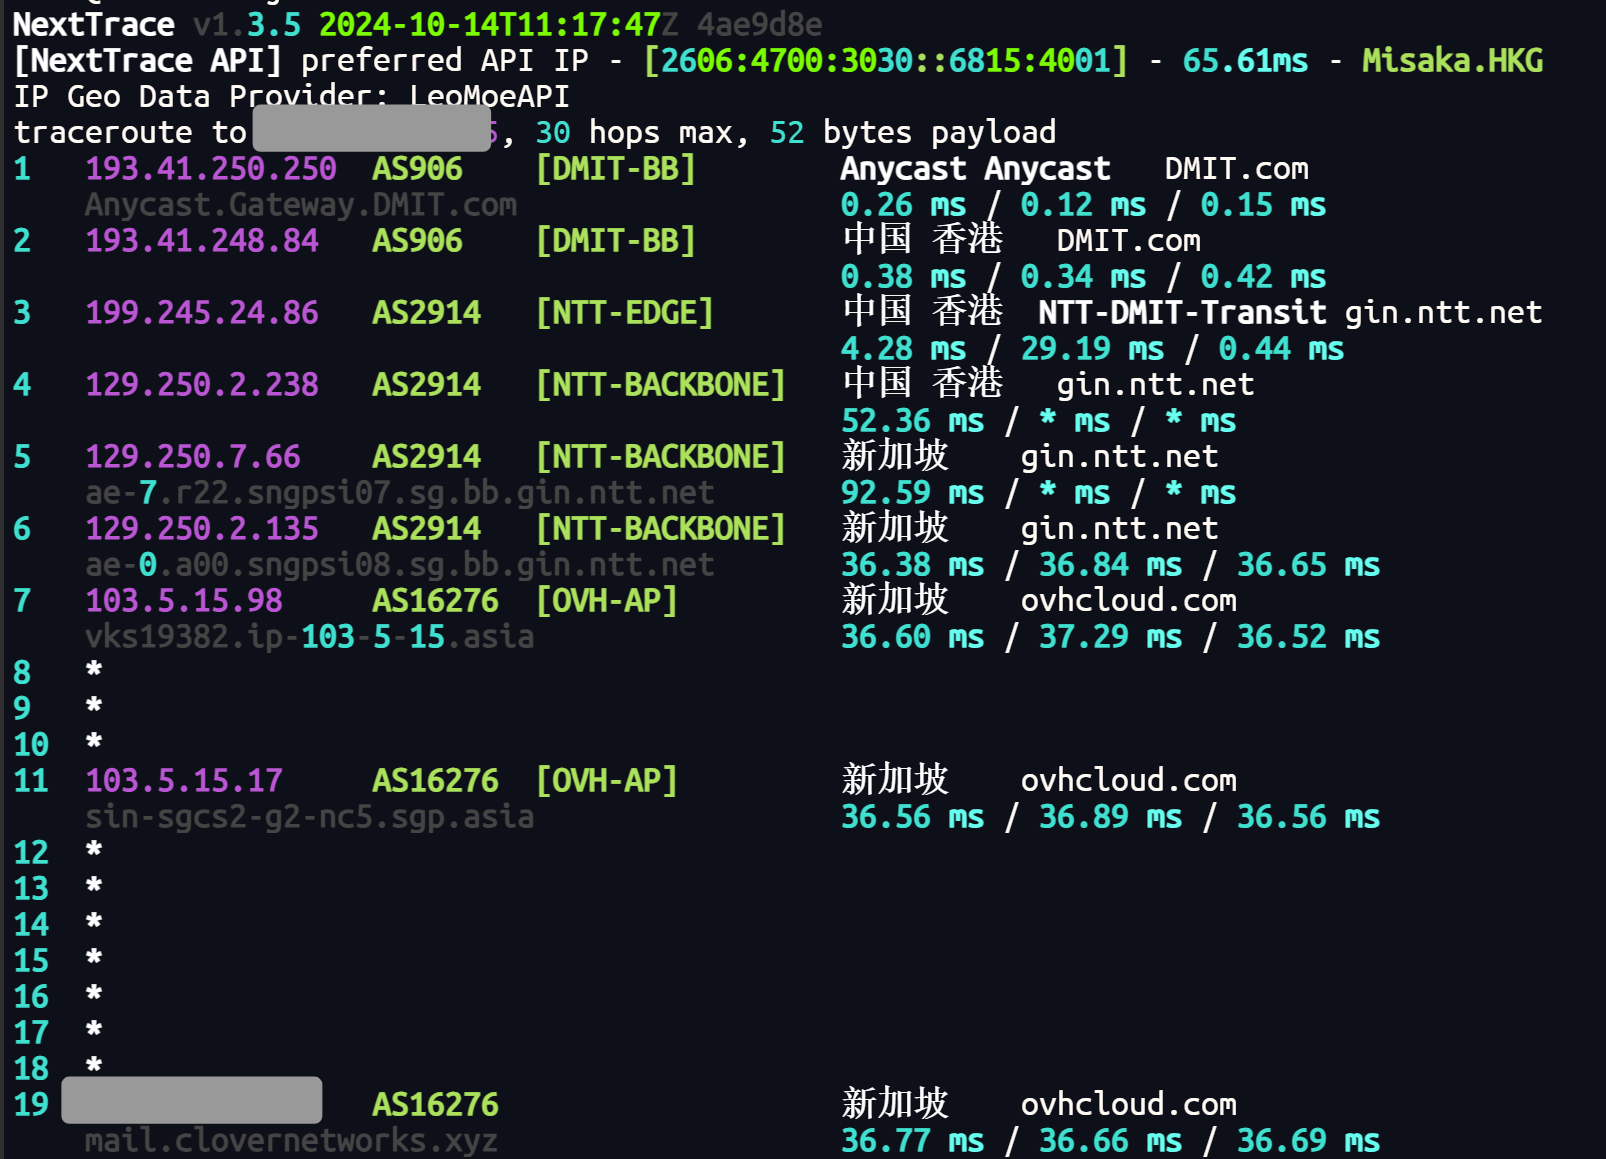This screenshot has width=1606, height=1159.
Task: Click [NTT-BACKBONE] label on hop 5
Action: point(661,457)
